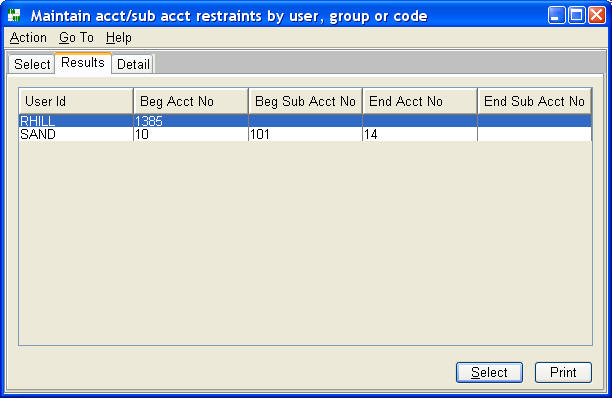Sort by End Sub Acct No column header
Image resolution: width=612 pixels, height=398 pixels.
535,101
